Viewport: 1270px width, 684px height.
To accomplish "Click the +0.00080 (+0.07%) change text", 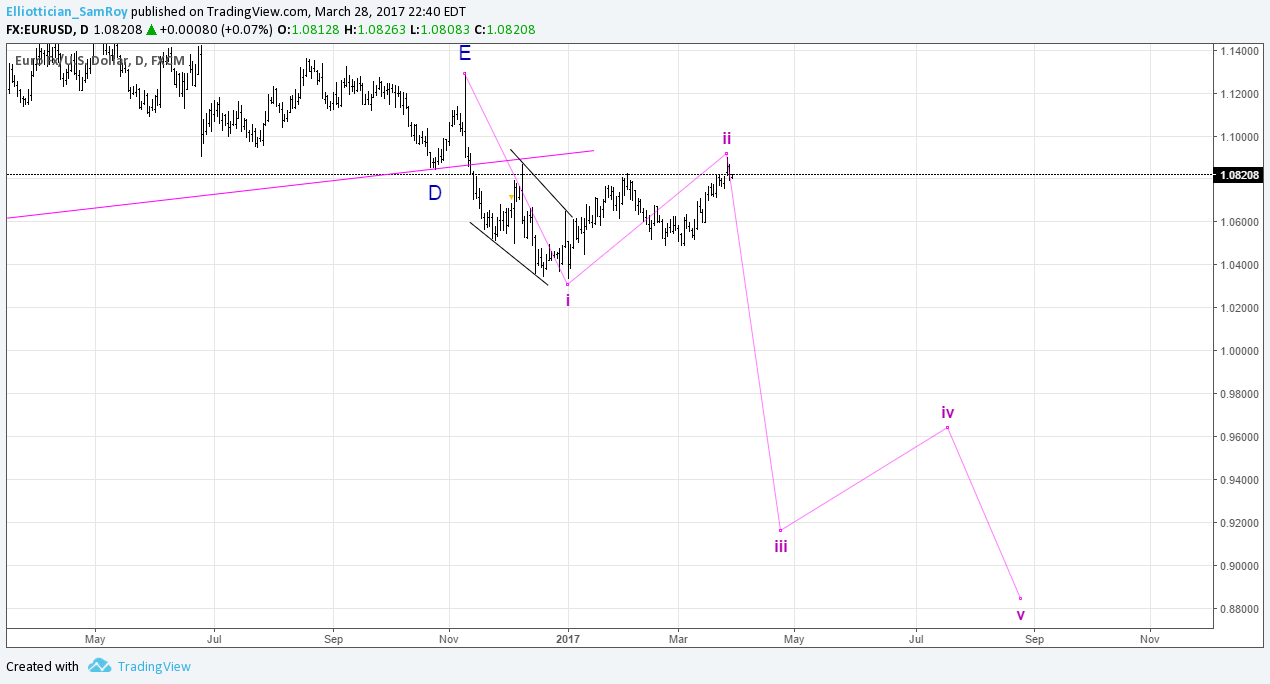I will pos(215,30).
